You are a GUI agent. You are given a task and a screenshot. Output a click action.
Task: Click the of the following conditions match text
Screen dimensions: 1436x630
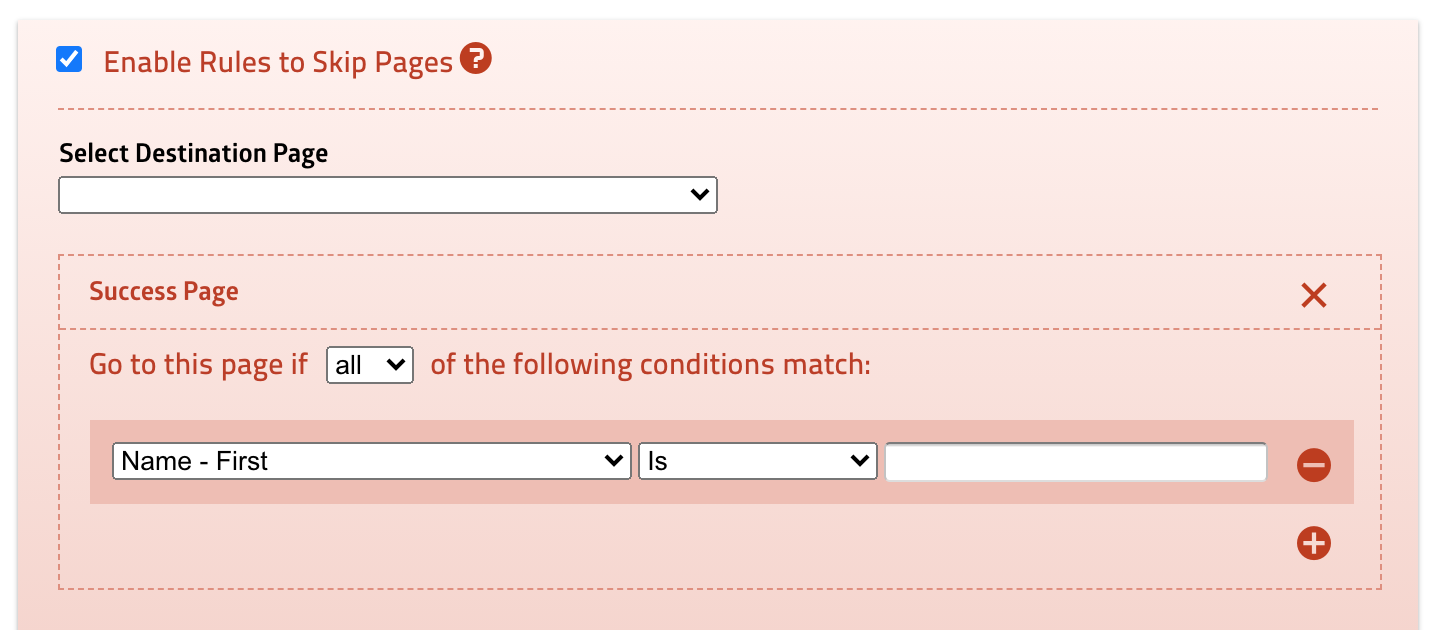pos(650,364)
